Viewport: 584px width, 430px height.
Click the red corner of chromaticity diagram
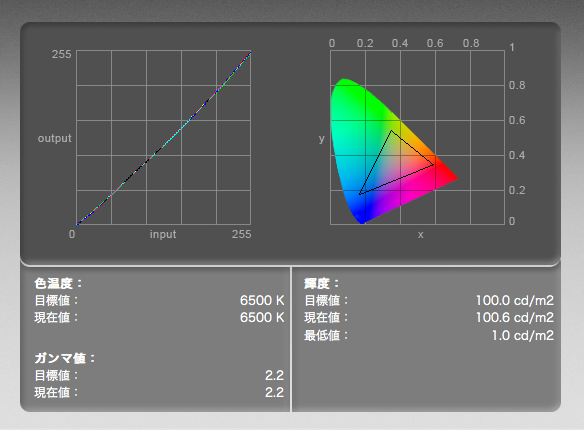449,177
